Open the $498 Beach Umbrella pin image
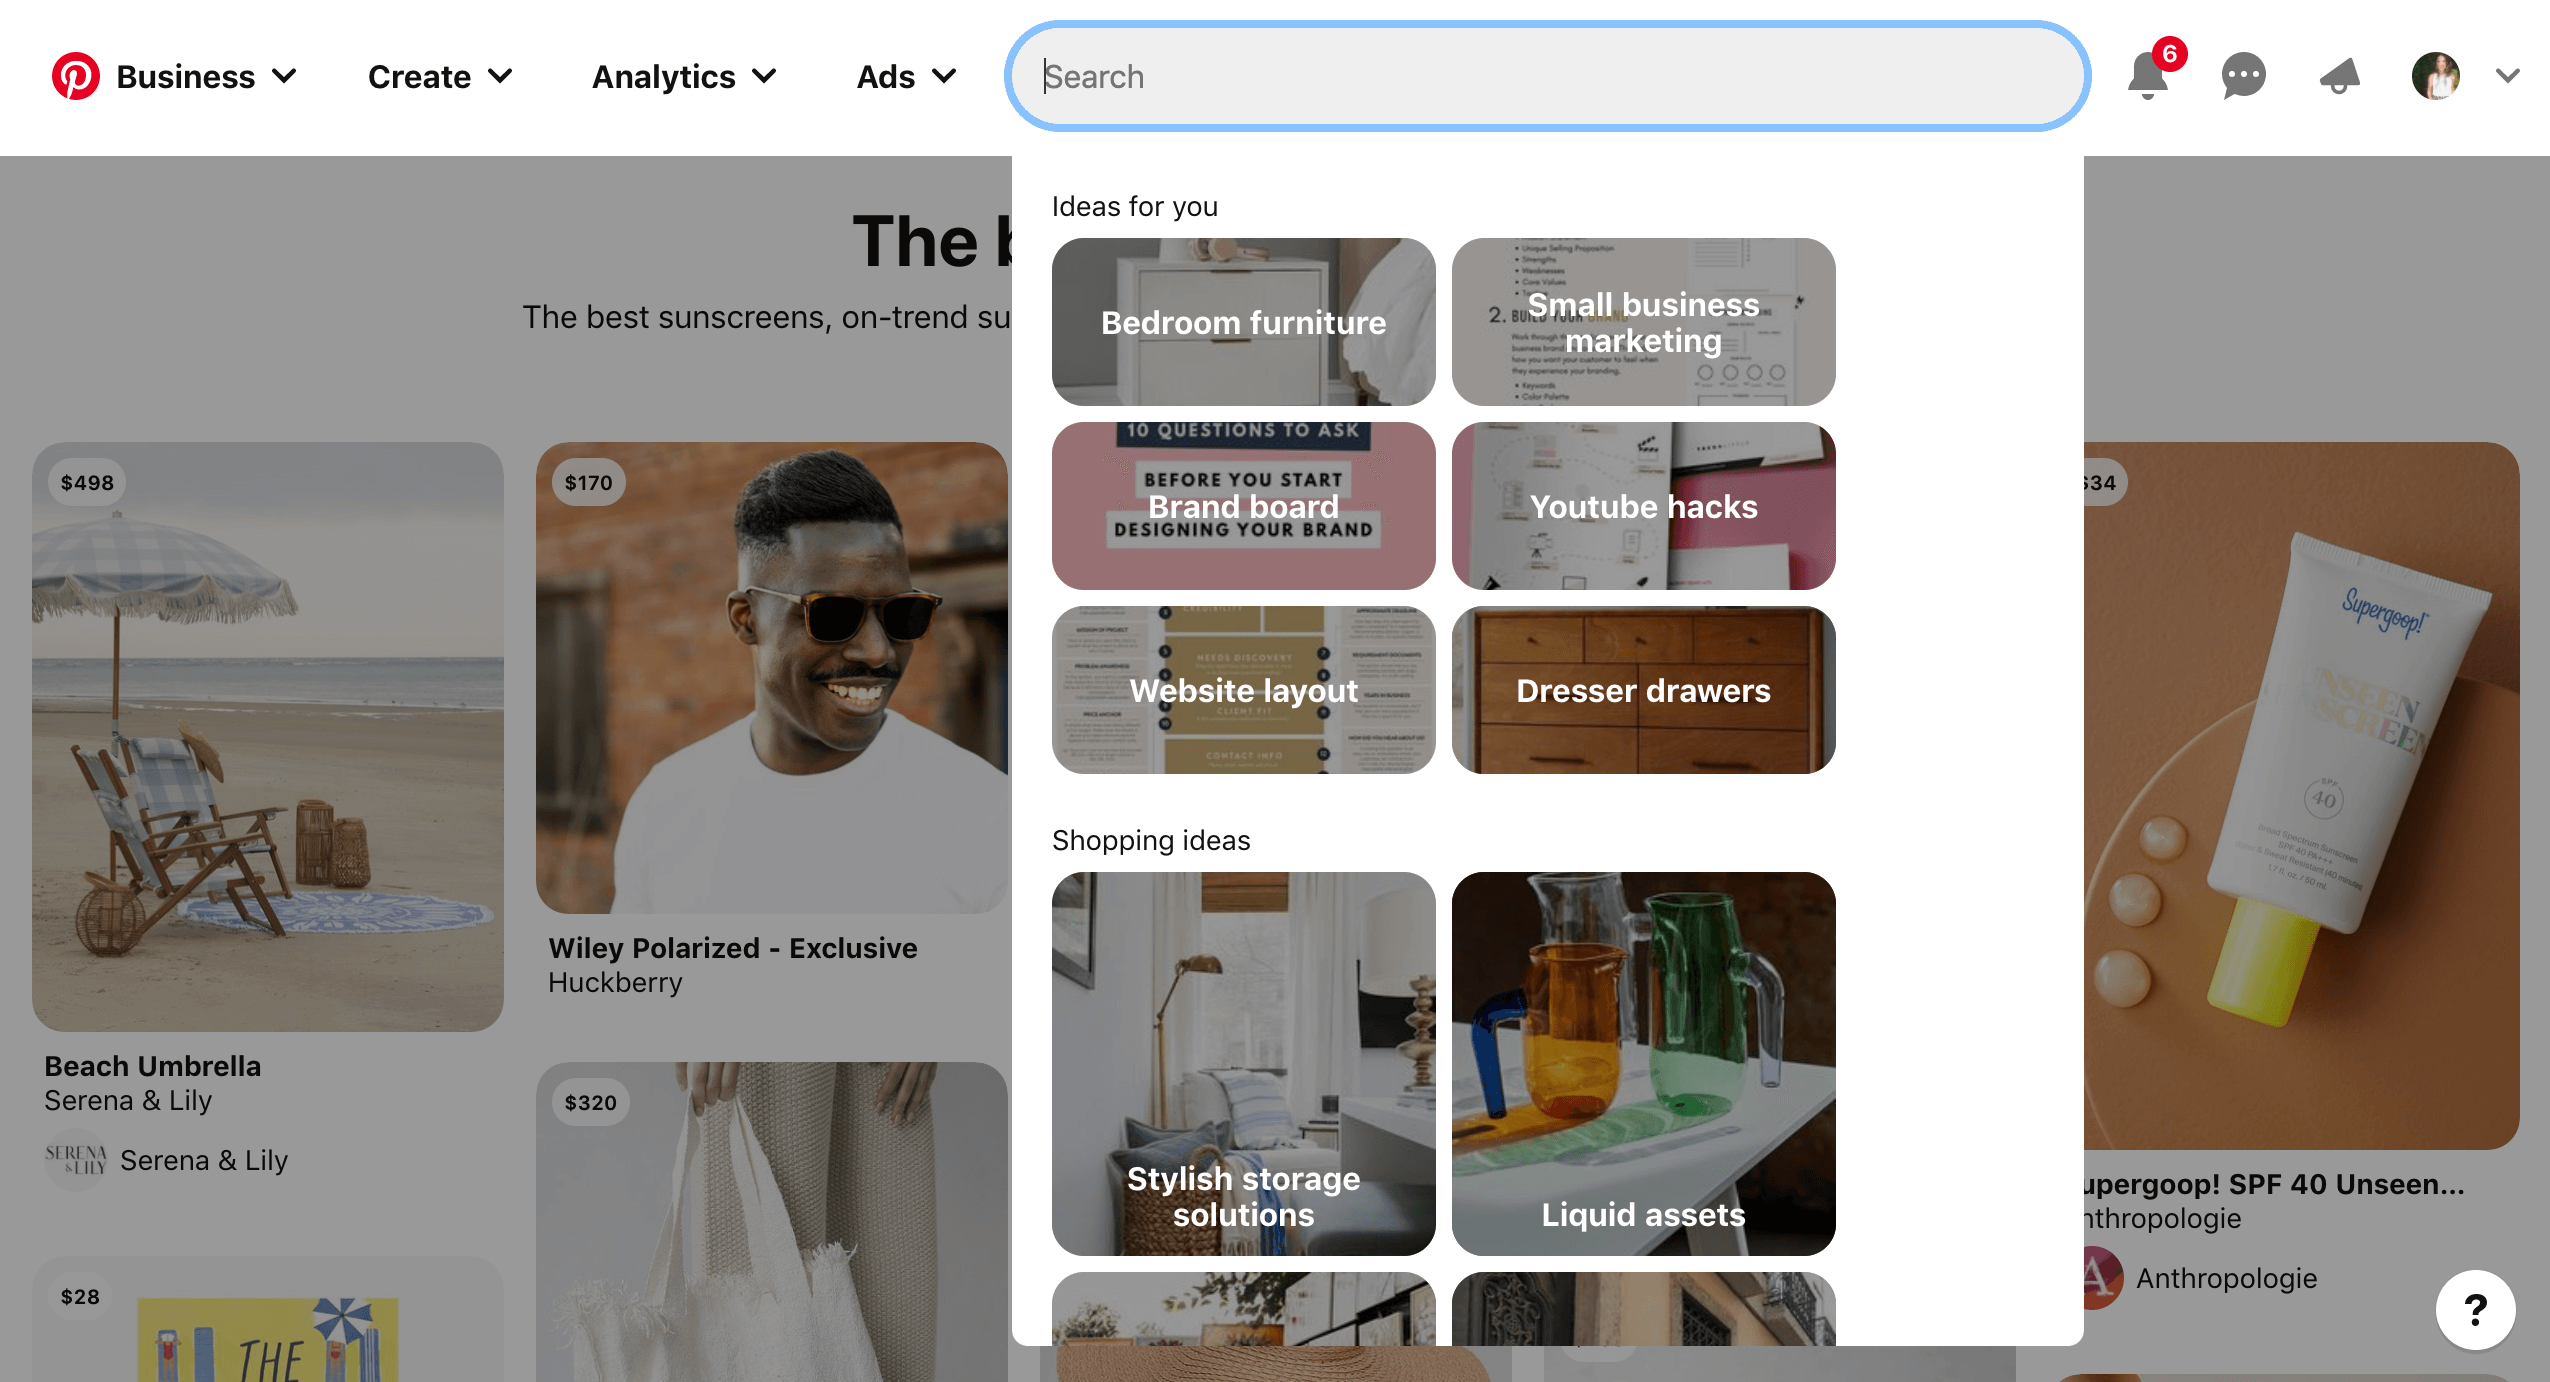Screen dimensions: 2550x1382 (268, 737)
